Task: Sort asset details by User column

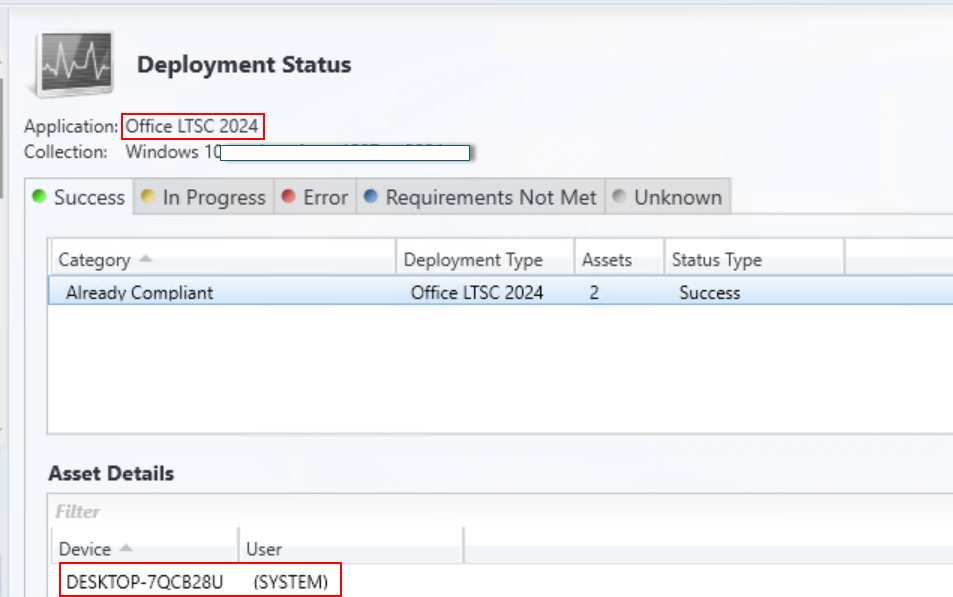Action: point(264,549)
